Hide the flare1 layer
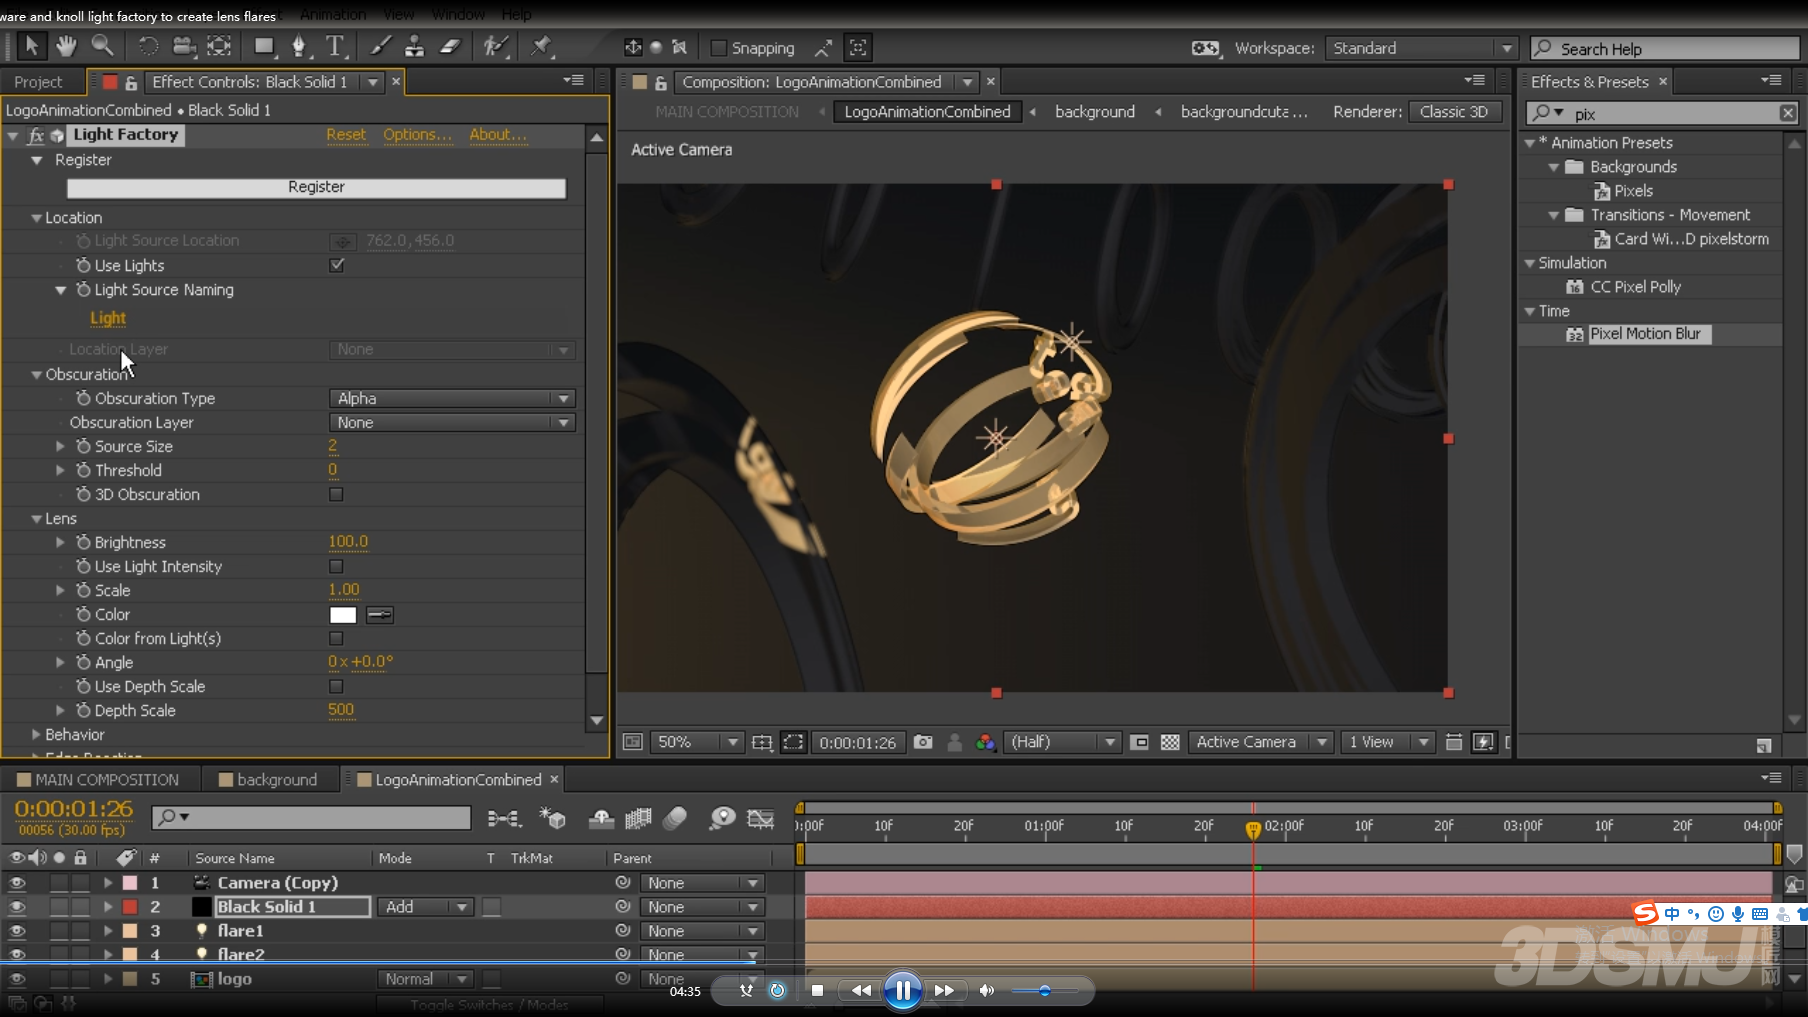Viewport: 1808px width, 1017px height. click(x=17, y=931)
